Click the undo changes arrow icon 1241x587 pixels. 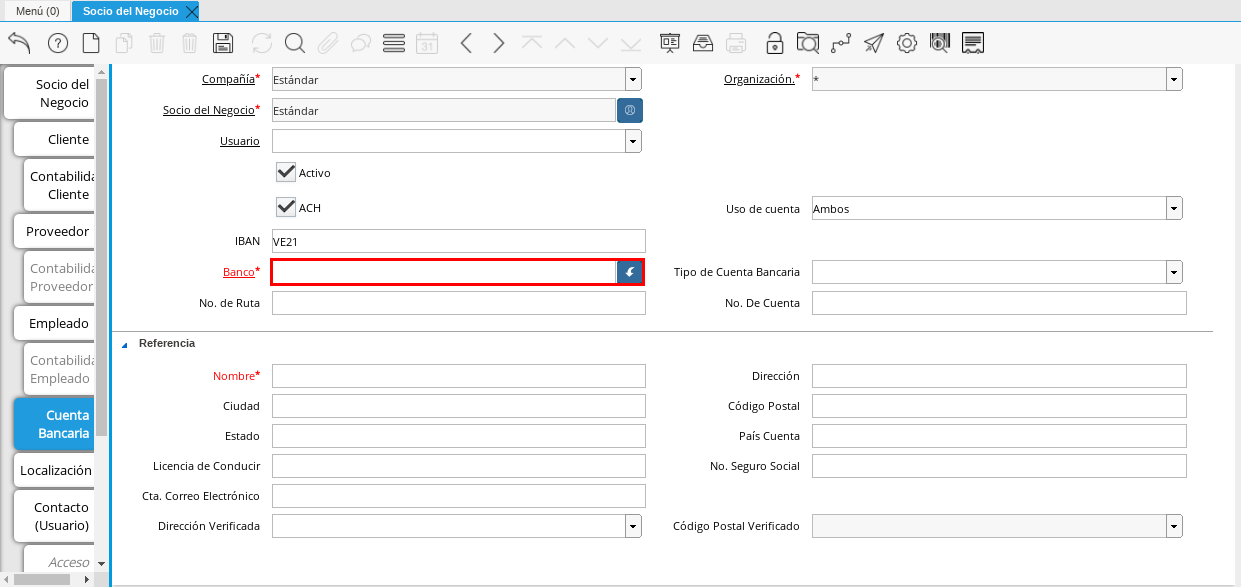coord(19,43)
